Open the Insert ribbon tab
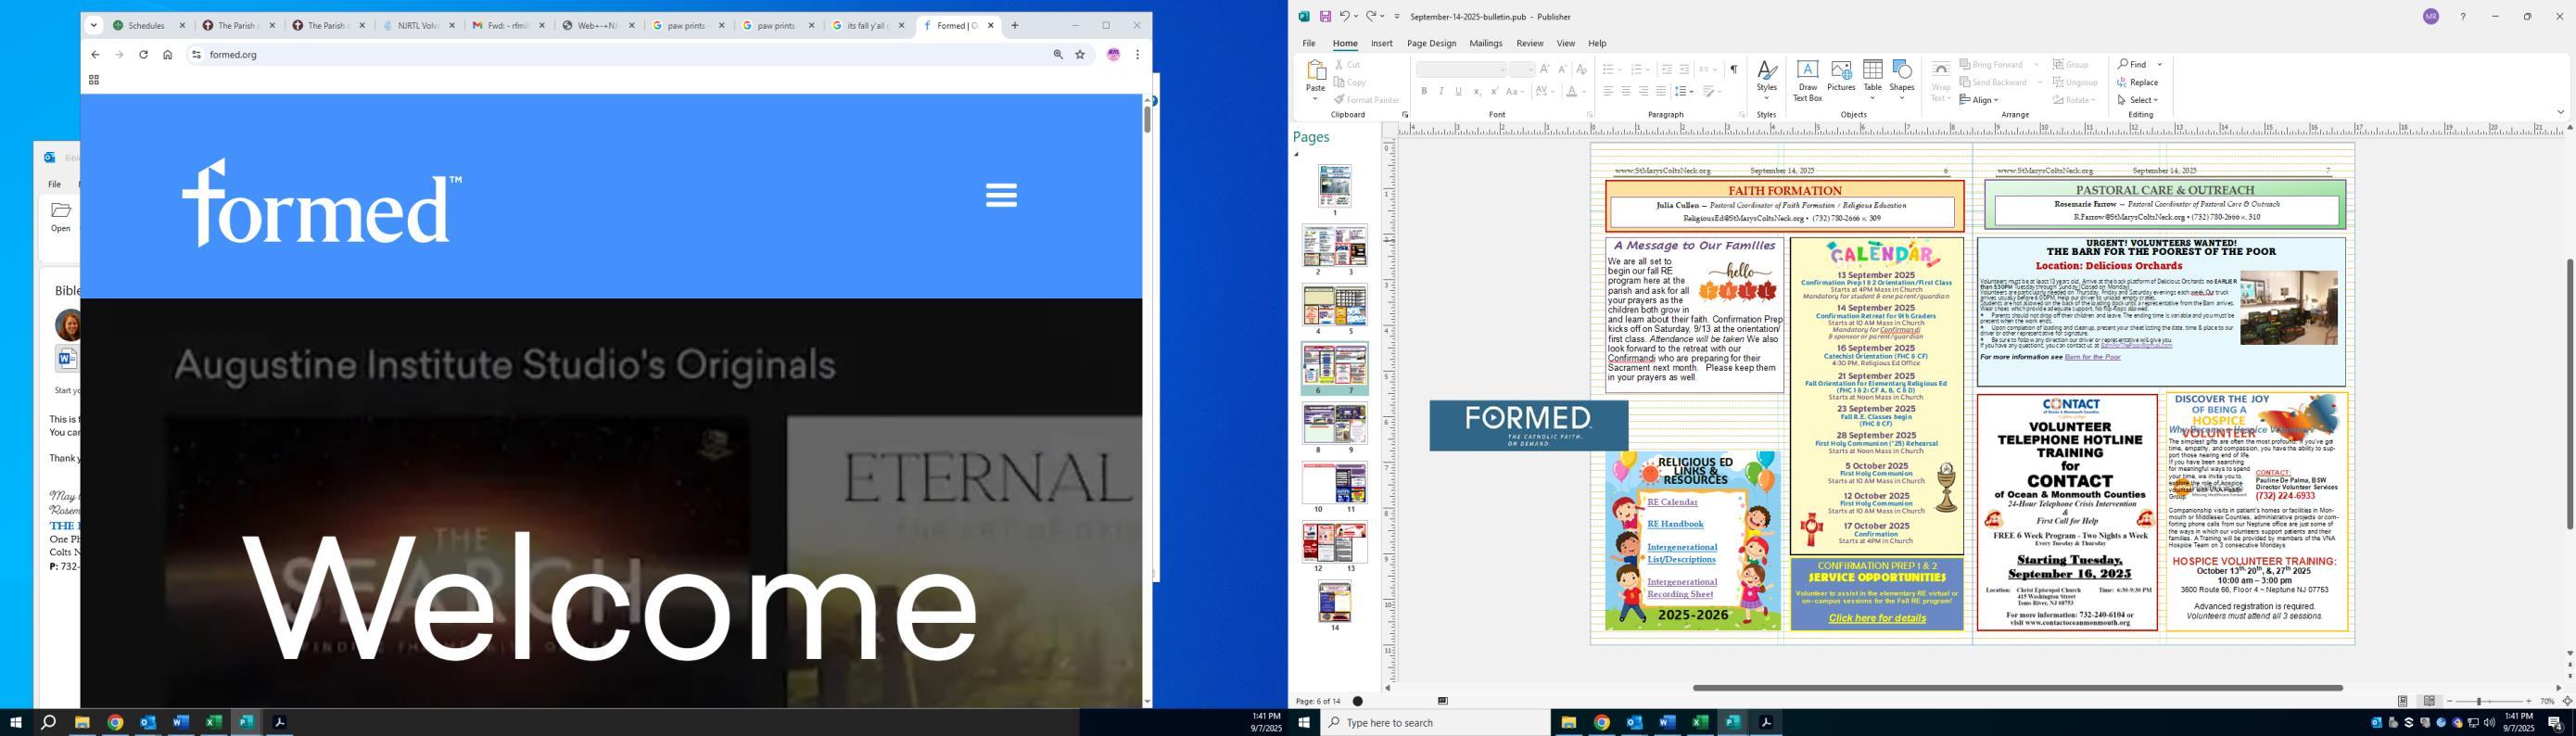This screenshot has height=736, width=2576. coord(1382,44)
